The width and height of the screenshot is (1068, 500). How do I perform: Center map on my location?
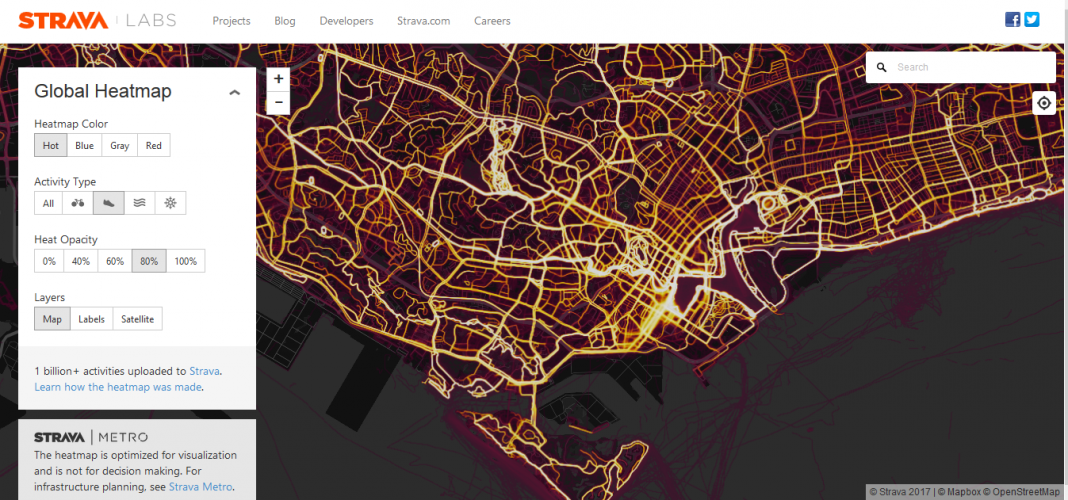1044,103
